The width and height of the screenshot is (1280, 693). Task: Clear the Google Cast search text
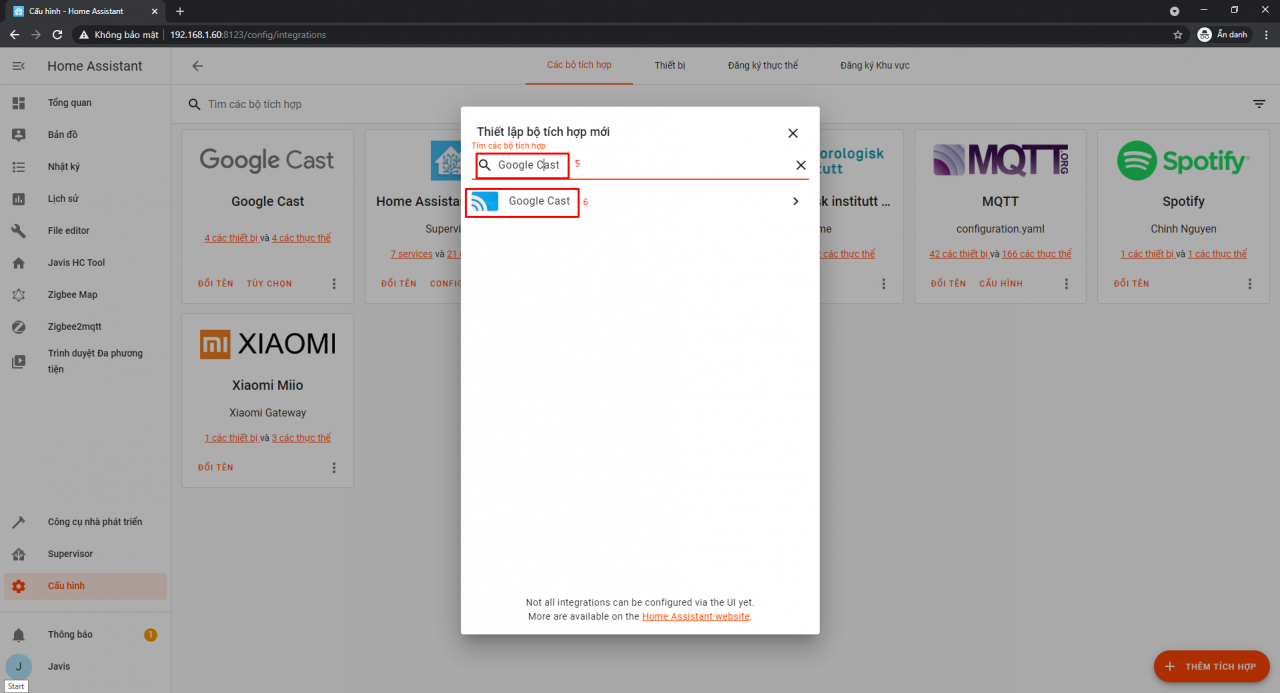click(x=800, y=165)
